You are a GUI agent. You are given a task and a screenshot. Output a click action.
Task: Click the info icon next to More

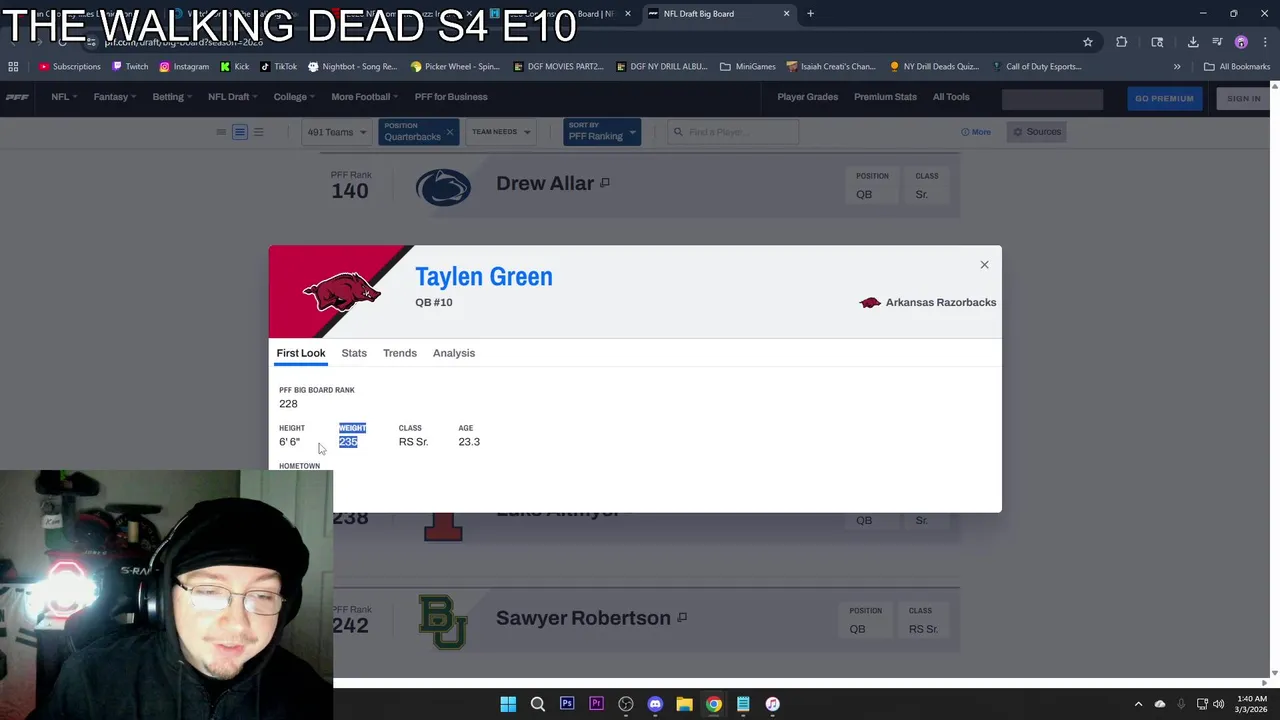coord(965,132)
